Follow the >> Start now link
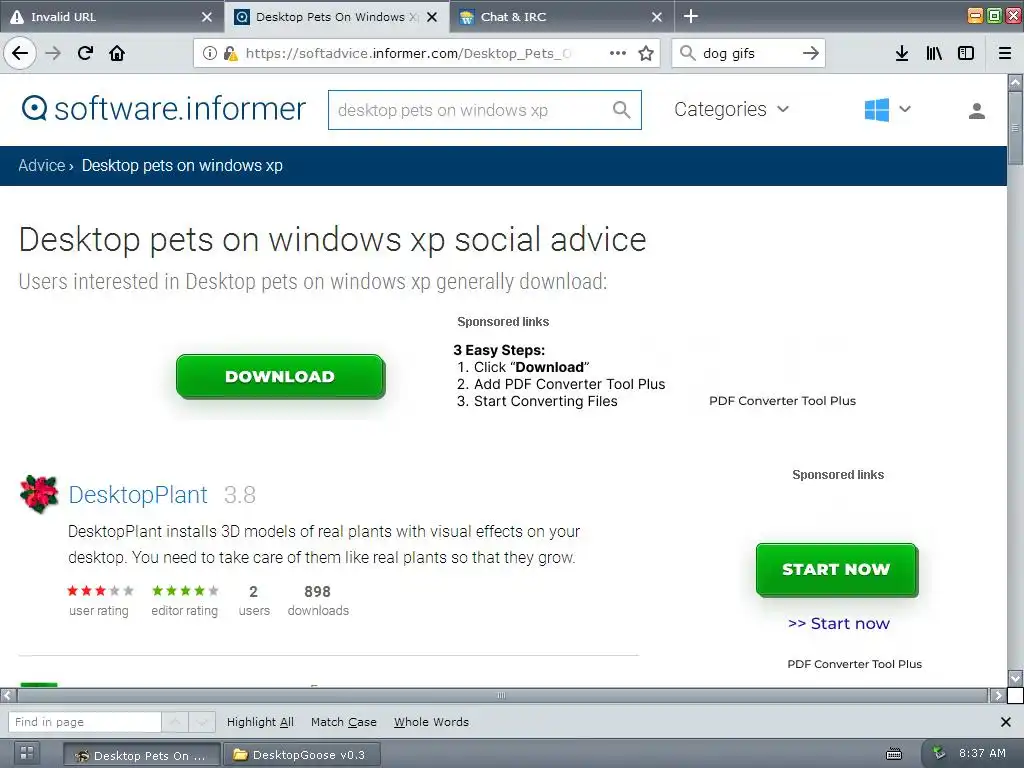The image size is (1024, 768). coord(839,624)
